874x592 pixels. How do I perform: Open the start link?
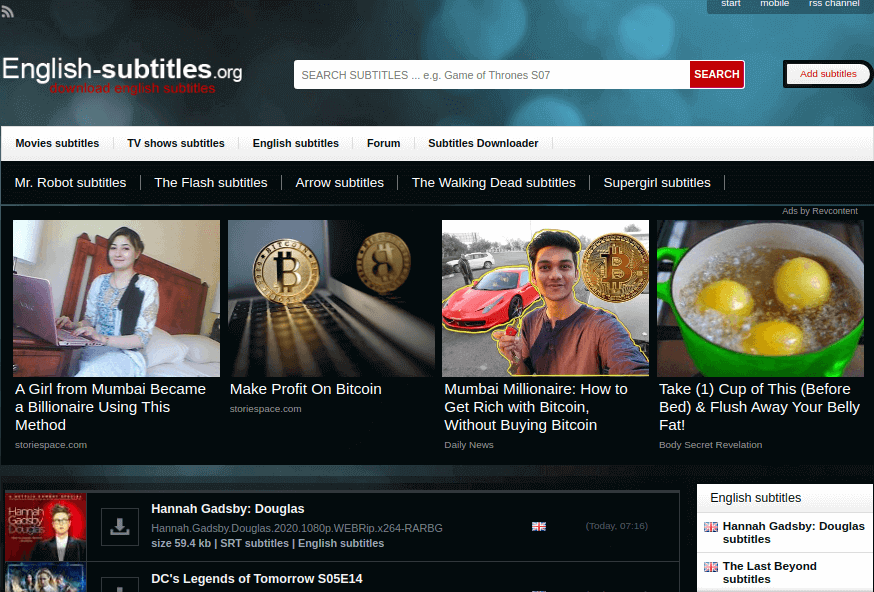click(730, 3)
